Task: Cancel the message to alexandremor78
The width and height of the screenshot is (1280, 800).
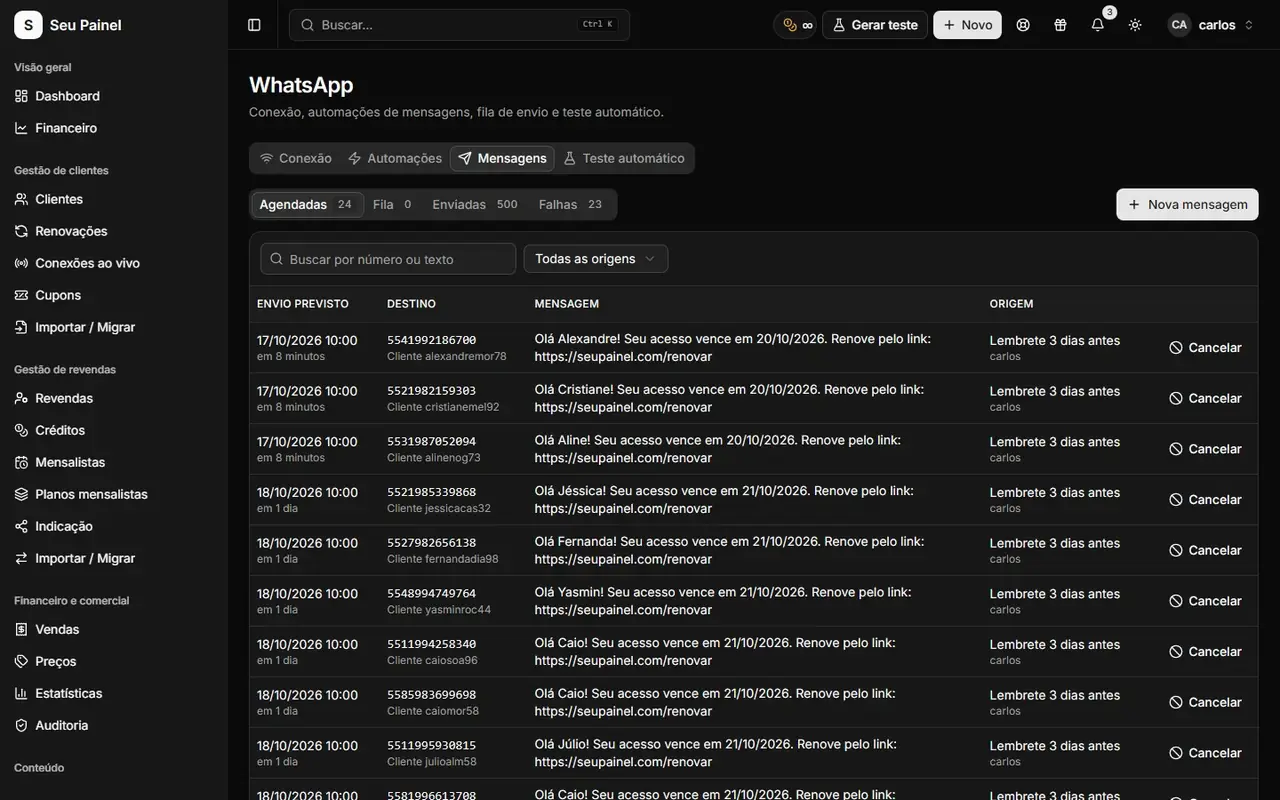Action: [x=1206, y=348]
